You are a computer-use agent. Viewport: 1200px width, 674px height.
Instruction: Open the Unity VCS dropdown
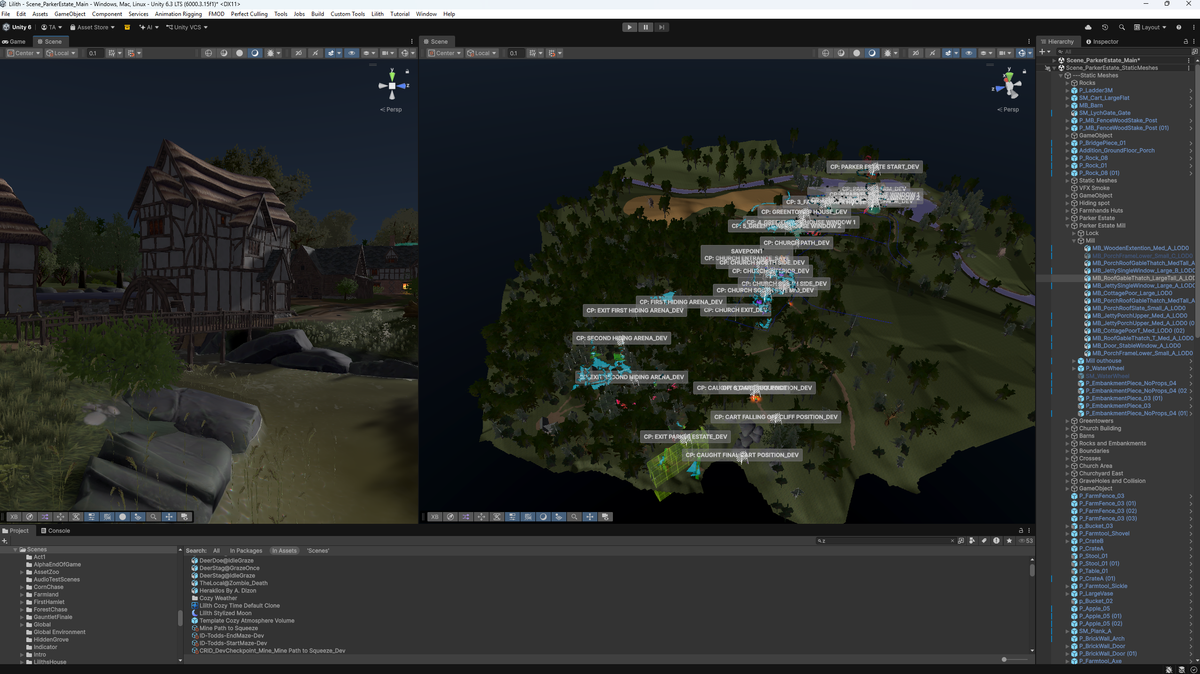[x=188, y=27]
